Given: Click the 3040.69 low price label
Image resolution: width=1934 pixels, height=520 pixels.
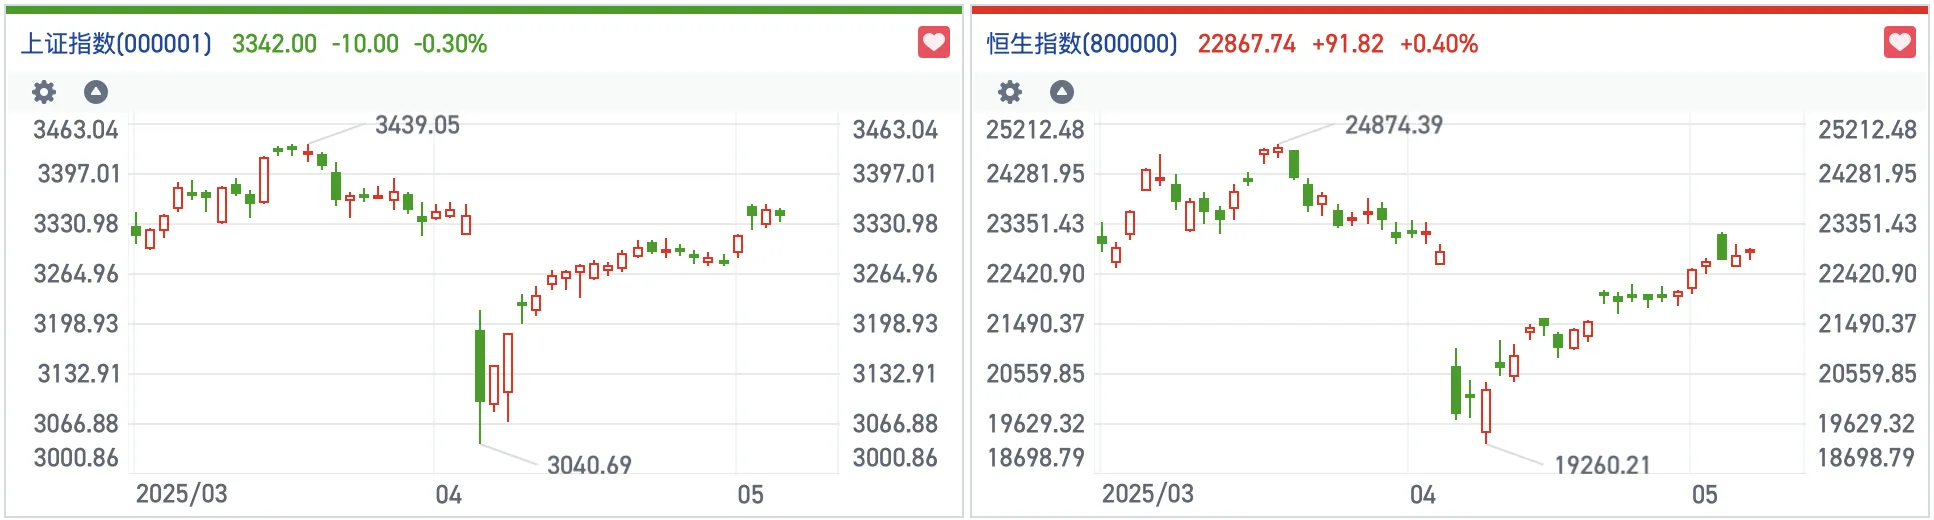Looking at the screenshot, I should (x=589, y=465).
